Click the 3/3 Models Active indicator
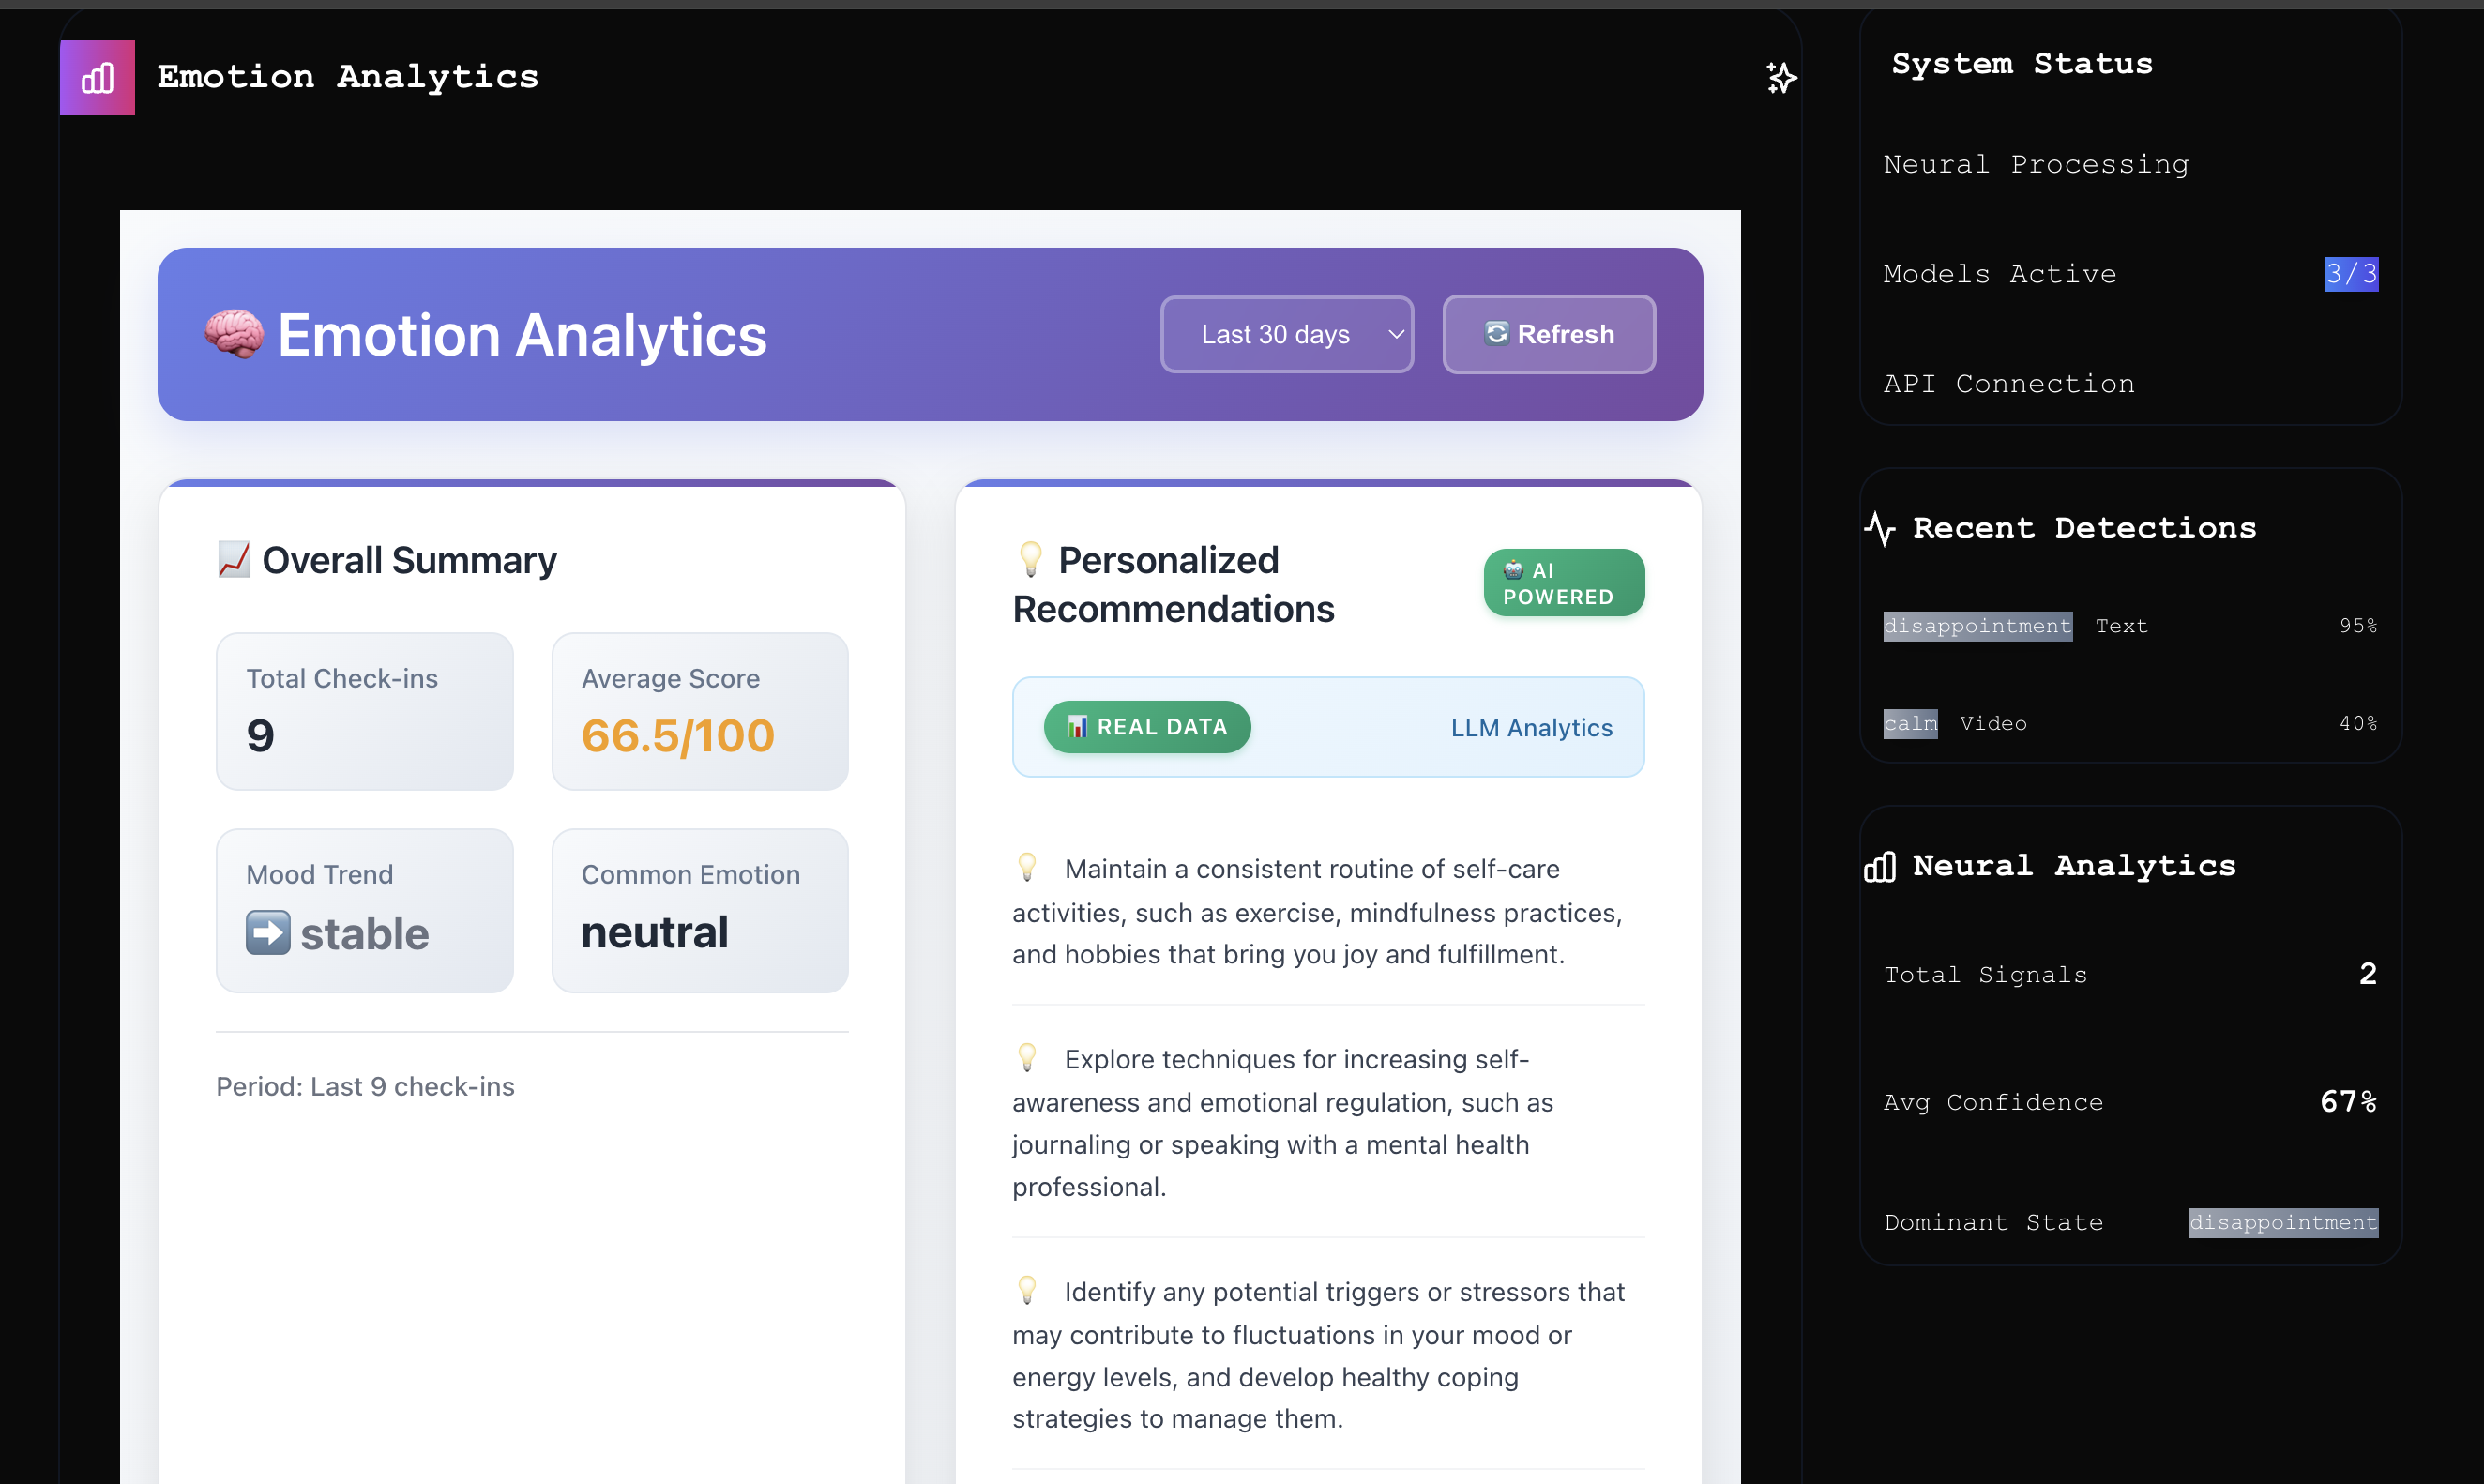The height and width of the screenshot is (1484, 2484). 2350,274
